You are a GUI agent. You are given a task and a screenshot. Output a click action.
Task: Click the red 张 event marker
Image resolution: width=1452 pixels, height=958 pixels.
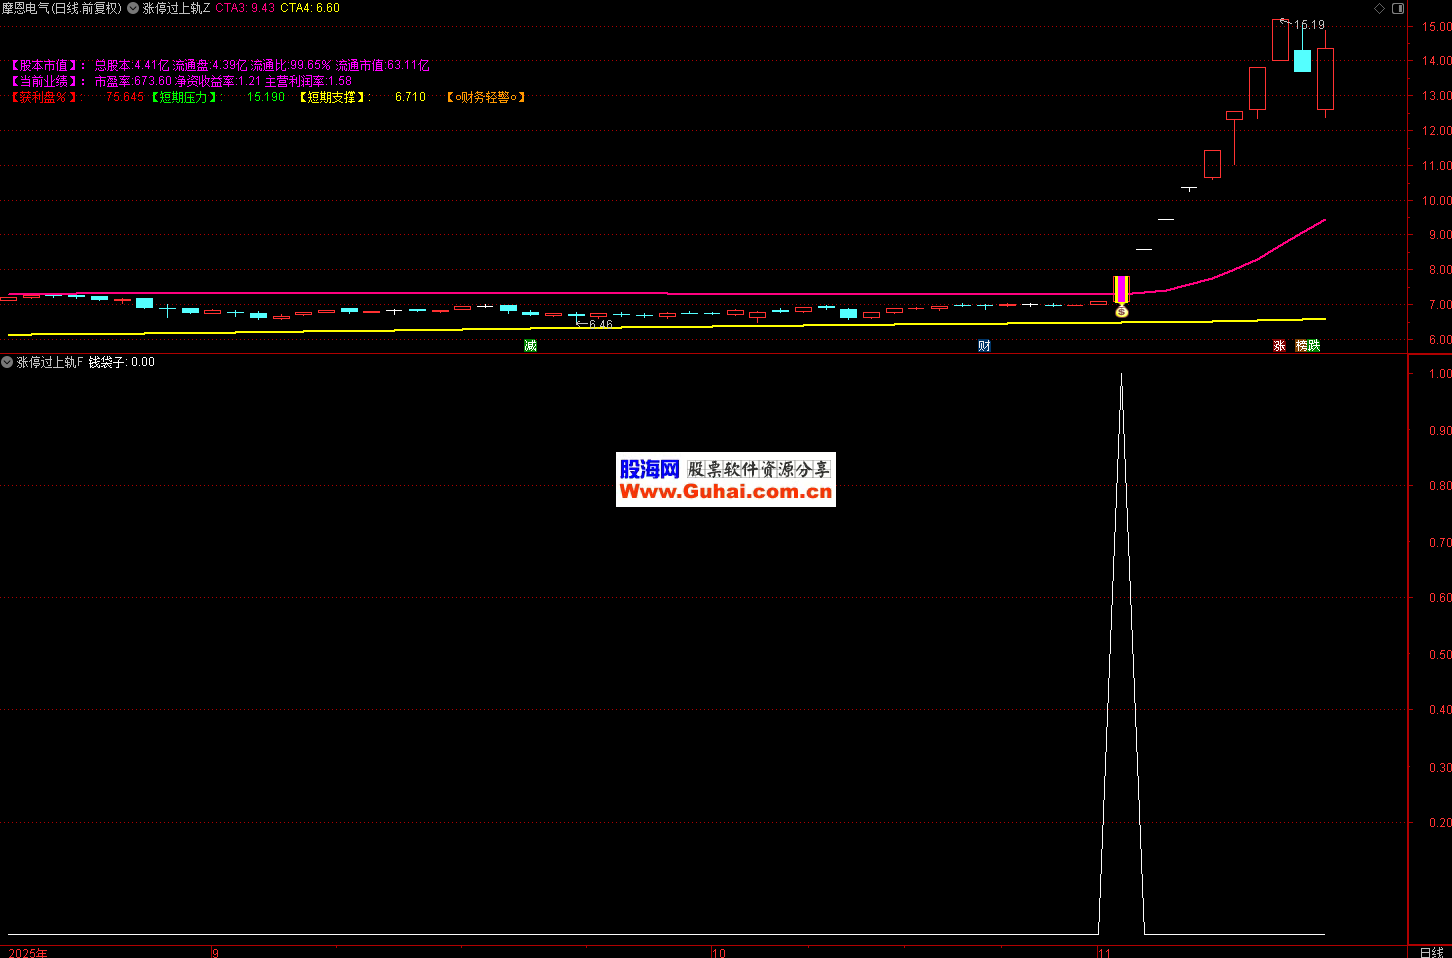click(1279, 346)
